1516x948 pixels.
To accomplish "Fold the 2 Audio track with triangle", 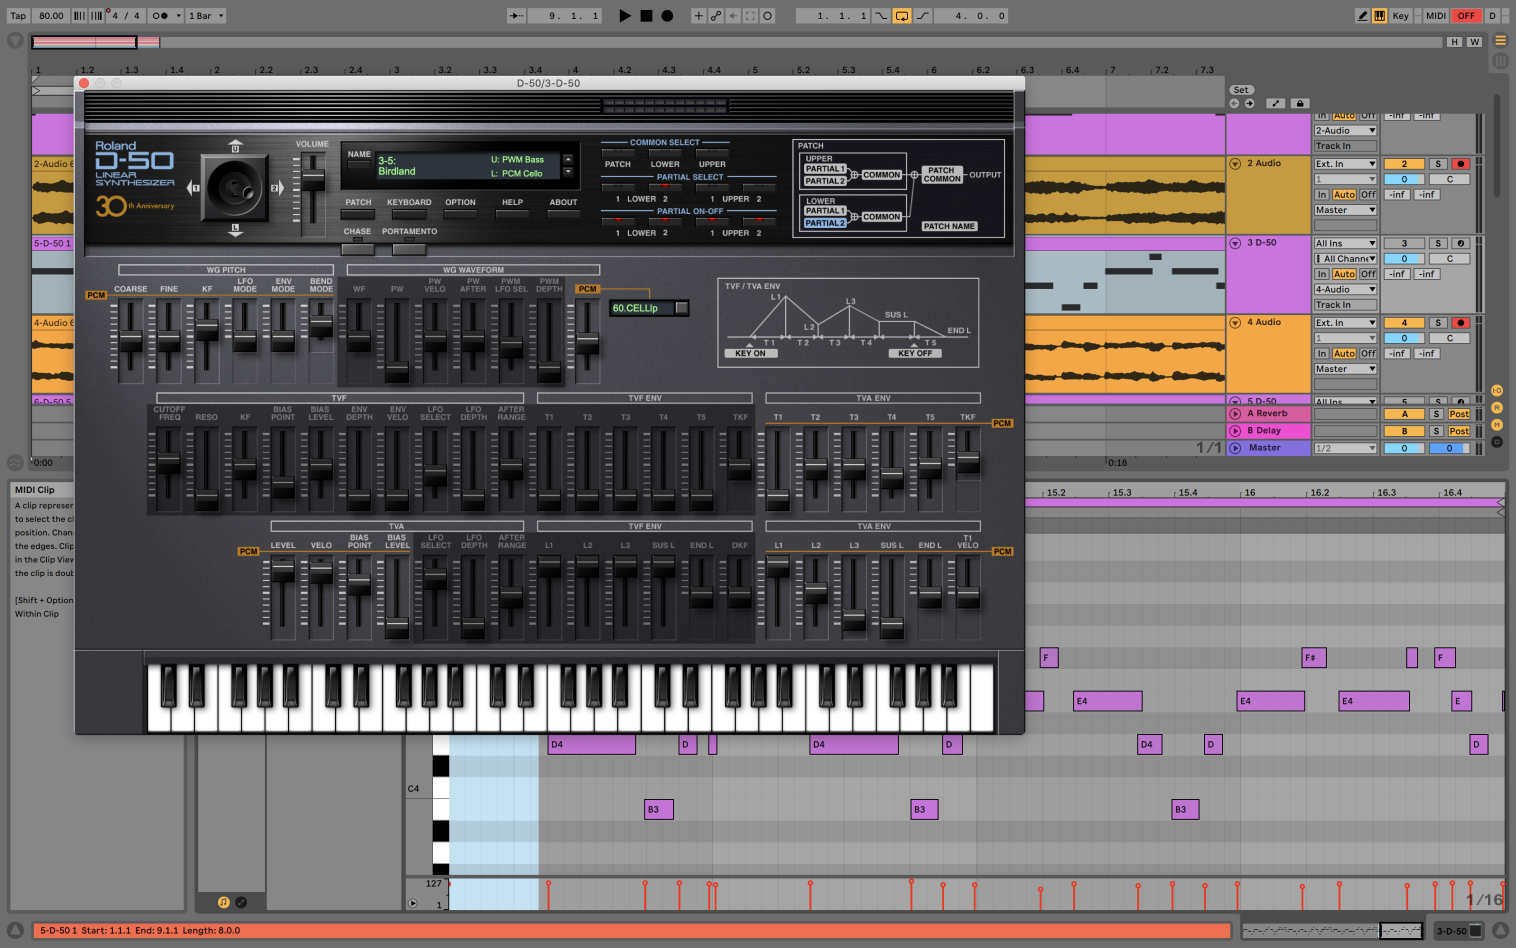I will click(1235, 163).
